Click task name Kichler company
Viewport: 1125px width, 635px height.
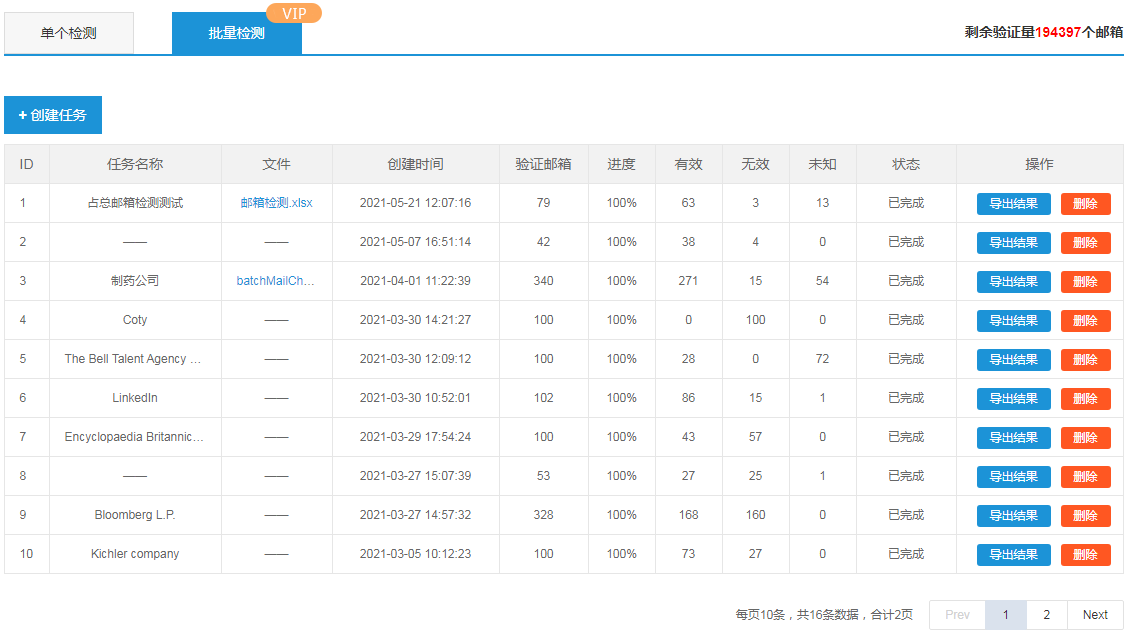(135, 554)
